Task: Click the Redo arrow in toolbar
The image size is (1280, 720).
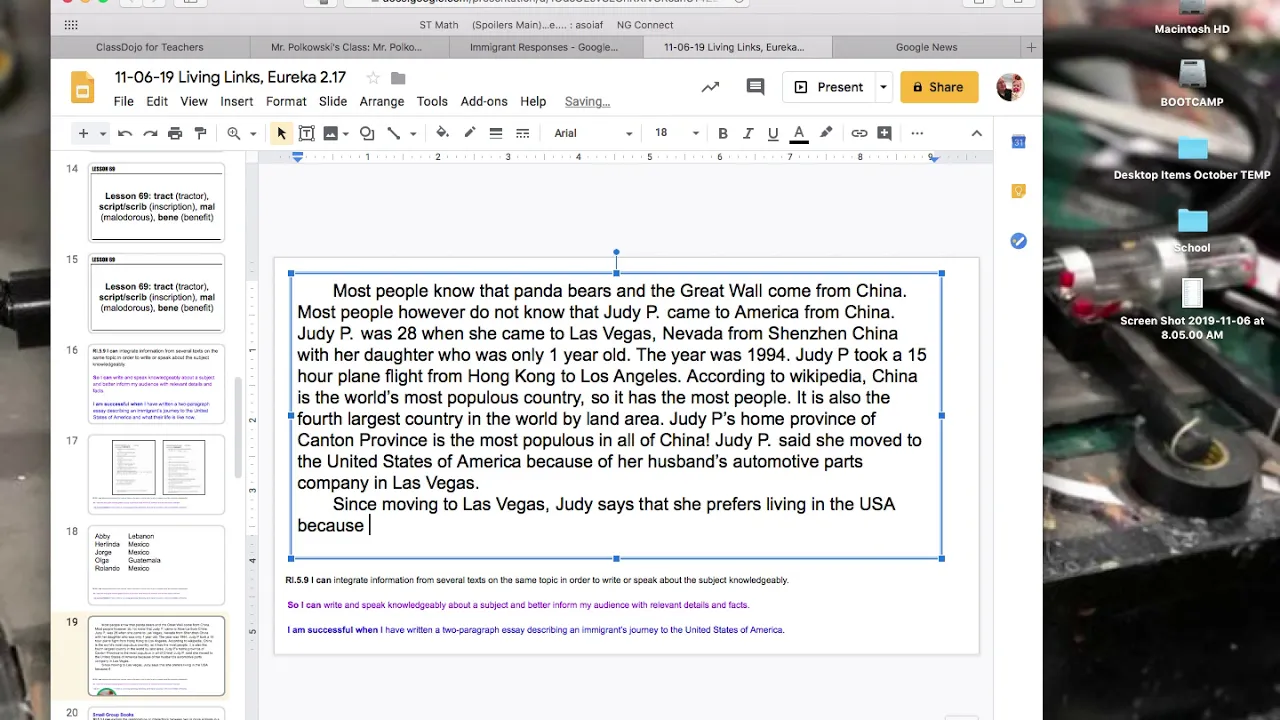Action: click(150, 133)
